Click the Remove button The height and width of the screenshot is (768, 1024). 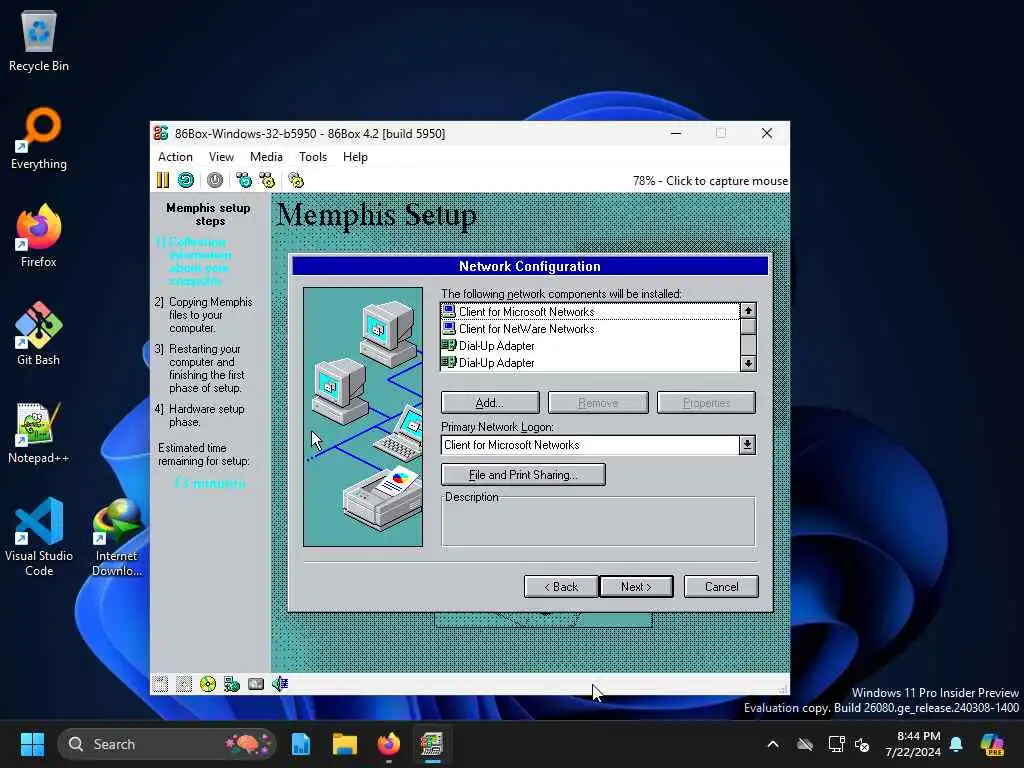(598, 403)
